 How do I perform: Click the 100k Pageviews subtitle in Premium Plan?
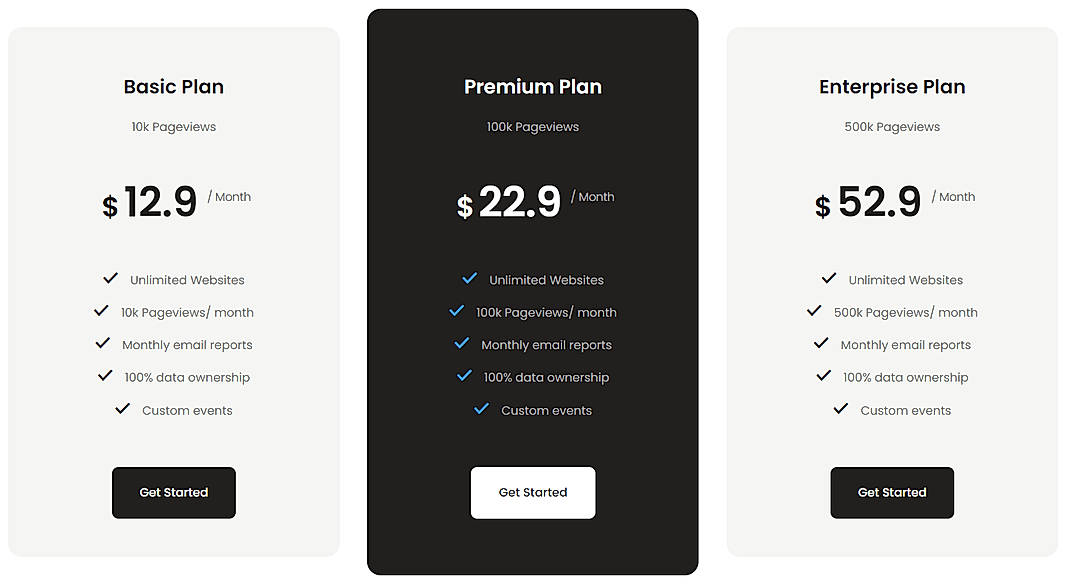533,126
